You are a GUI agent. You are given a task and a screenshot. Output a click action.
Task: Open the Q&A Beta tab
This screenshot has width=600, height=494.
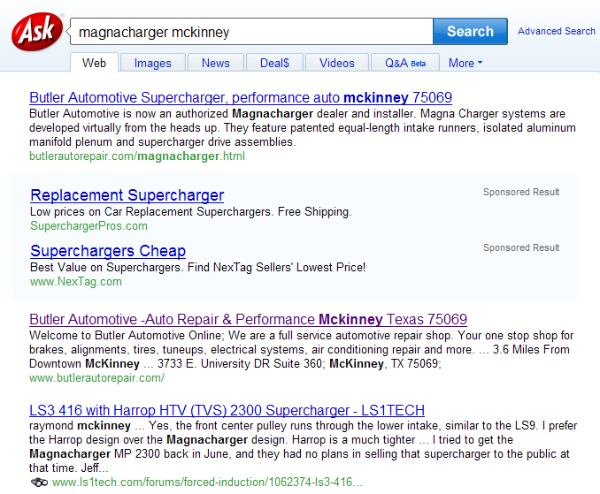(405, 63)
